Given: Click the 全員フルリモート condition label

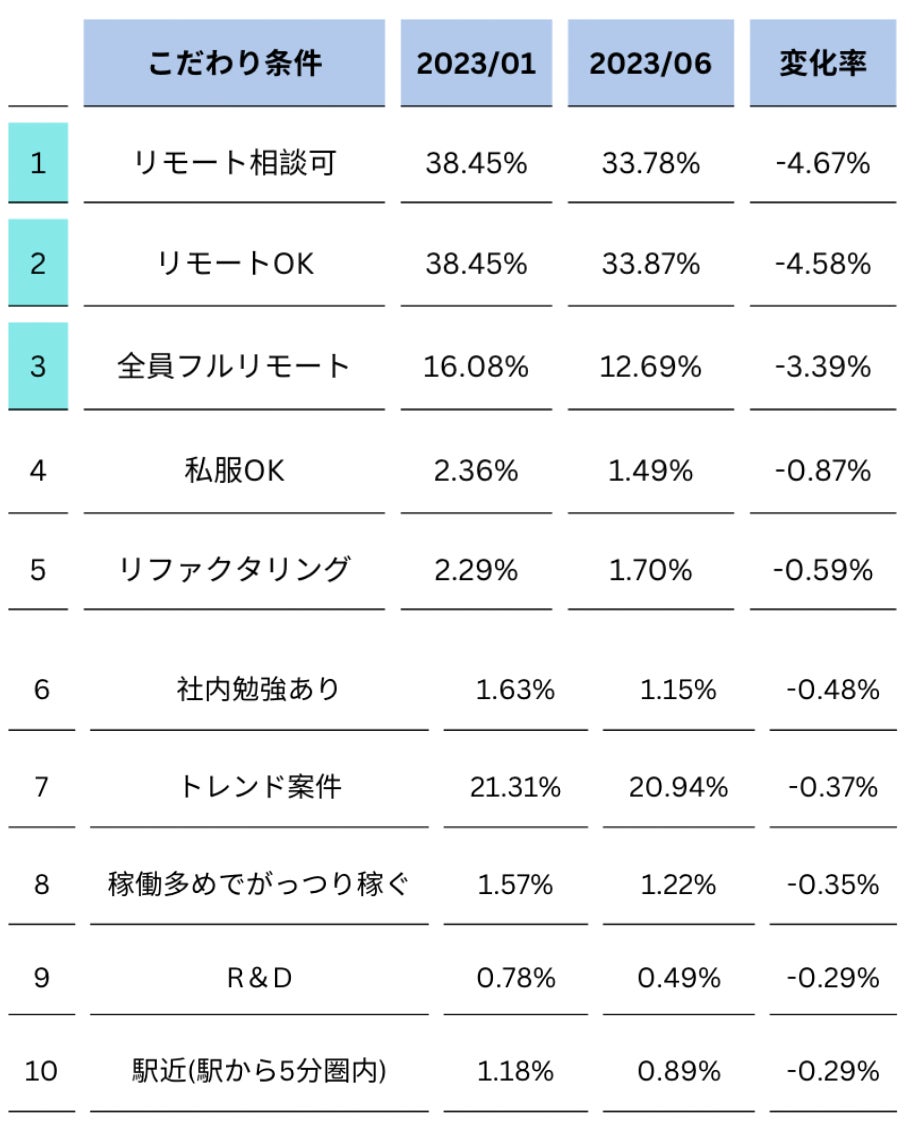Looking at the screenshot, I should (x=234, y=366).
